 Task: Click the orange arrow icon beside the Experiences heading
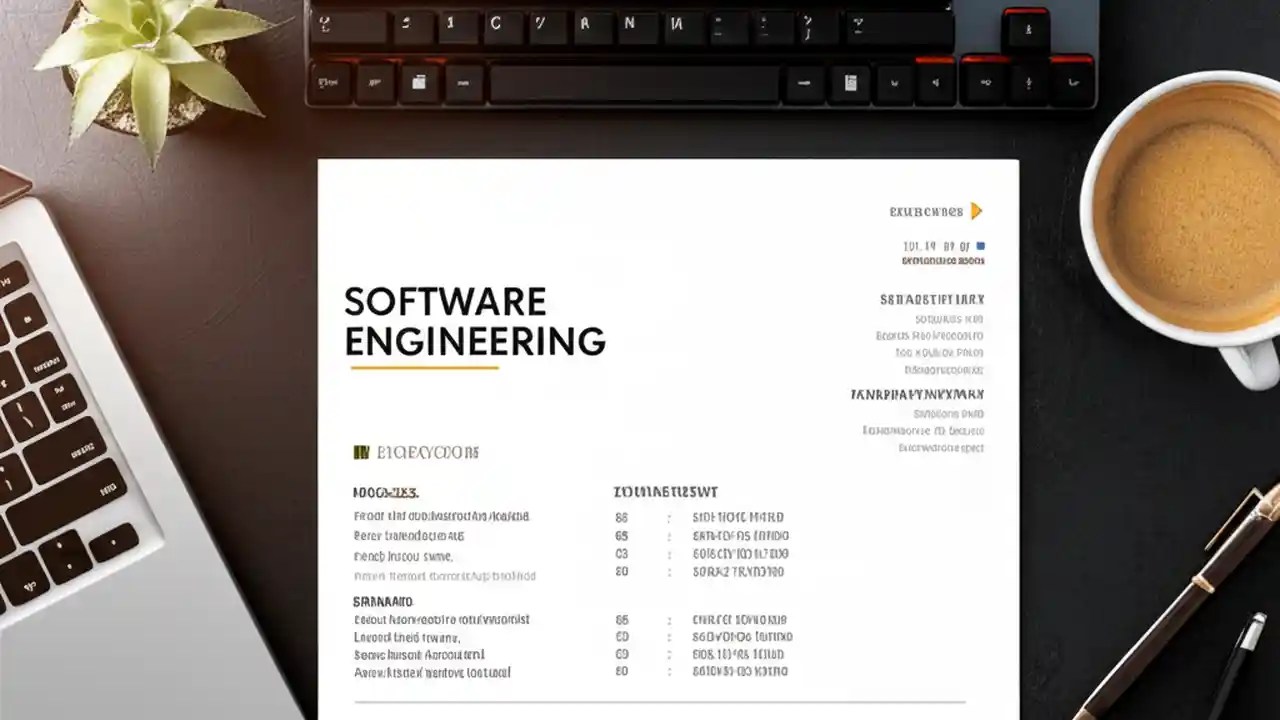pos(975,211)
